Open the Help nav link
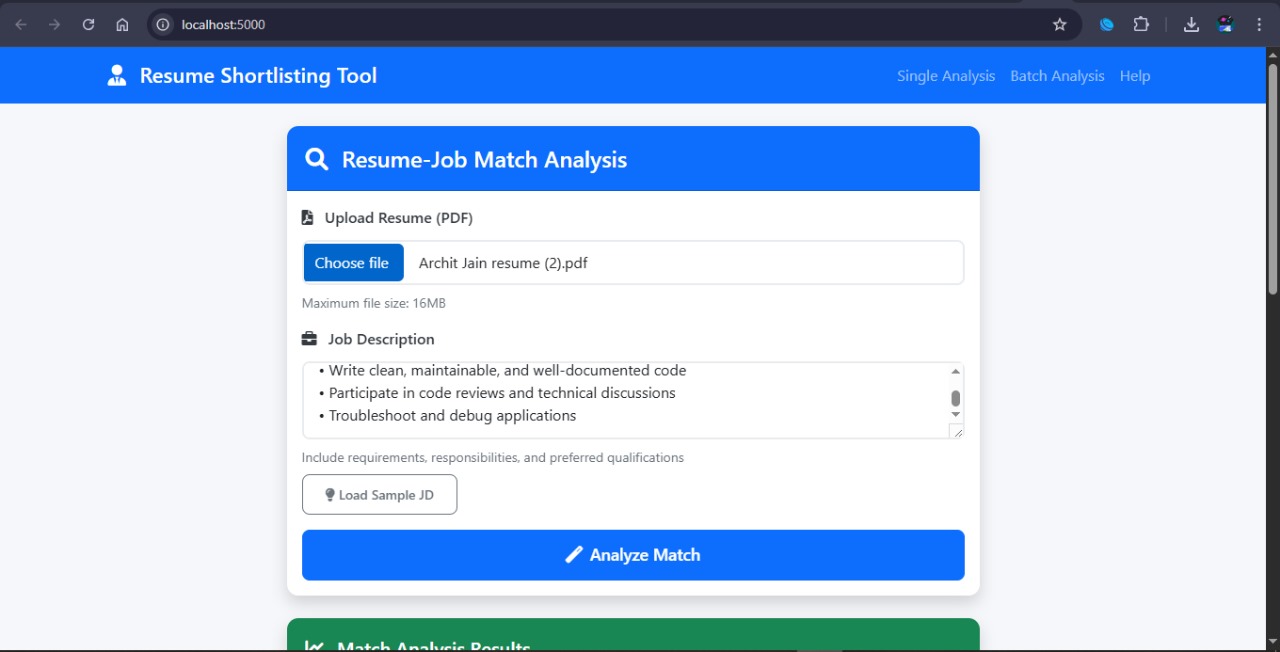Image resolution: width=1280 pixels, height=652 pixels. click(1134, 76)
